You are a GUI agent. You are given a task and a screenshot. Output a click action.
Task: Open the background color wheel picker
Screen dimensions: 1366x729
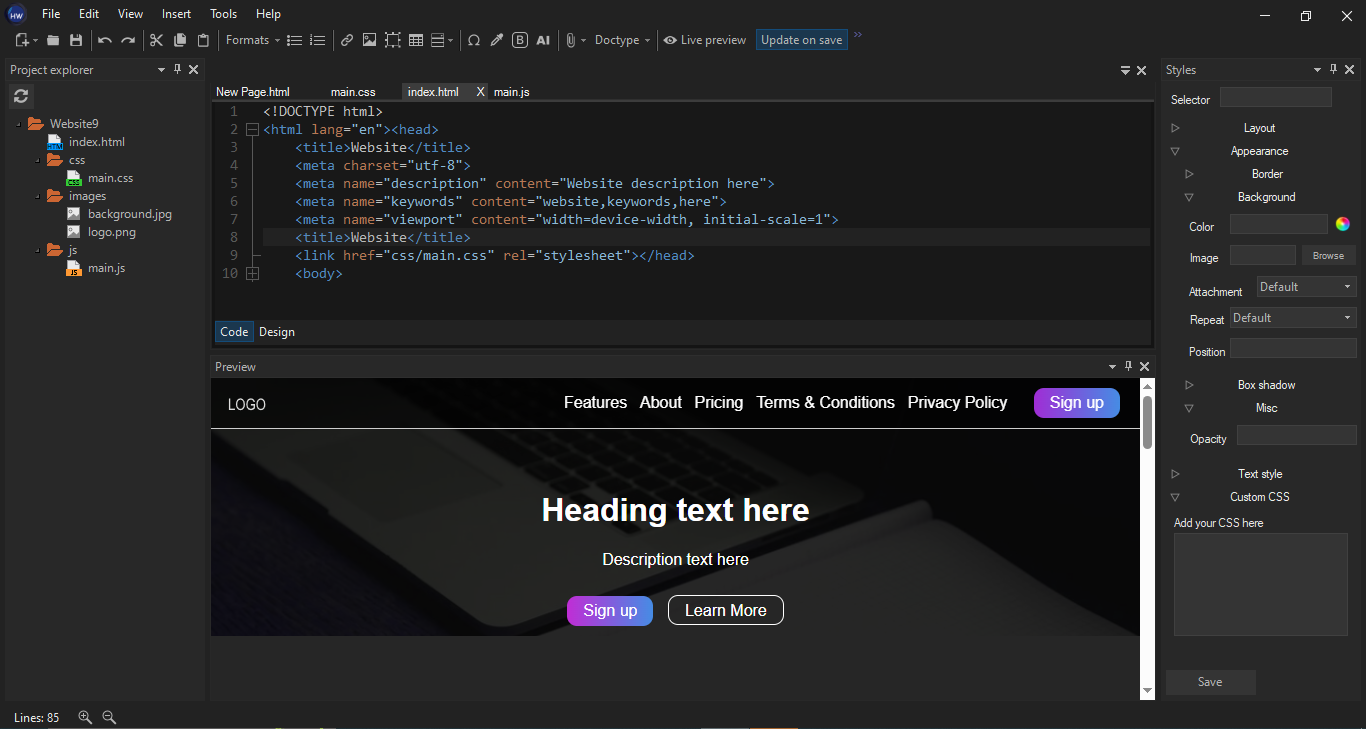pos(1342,224)
